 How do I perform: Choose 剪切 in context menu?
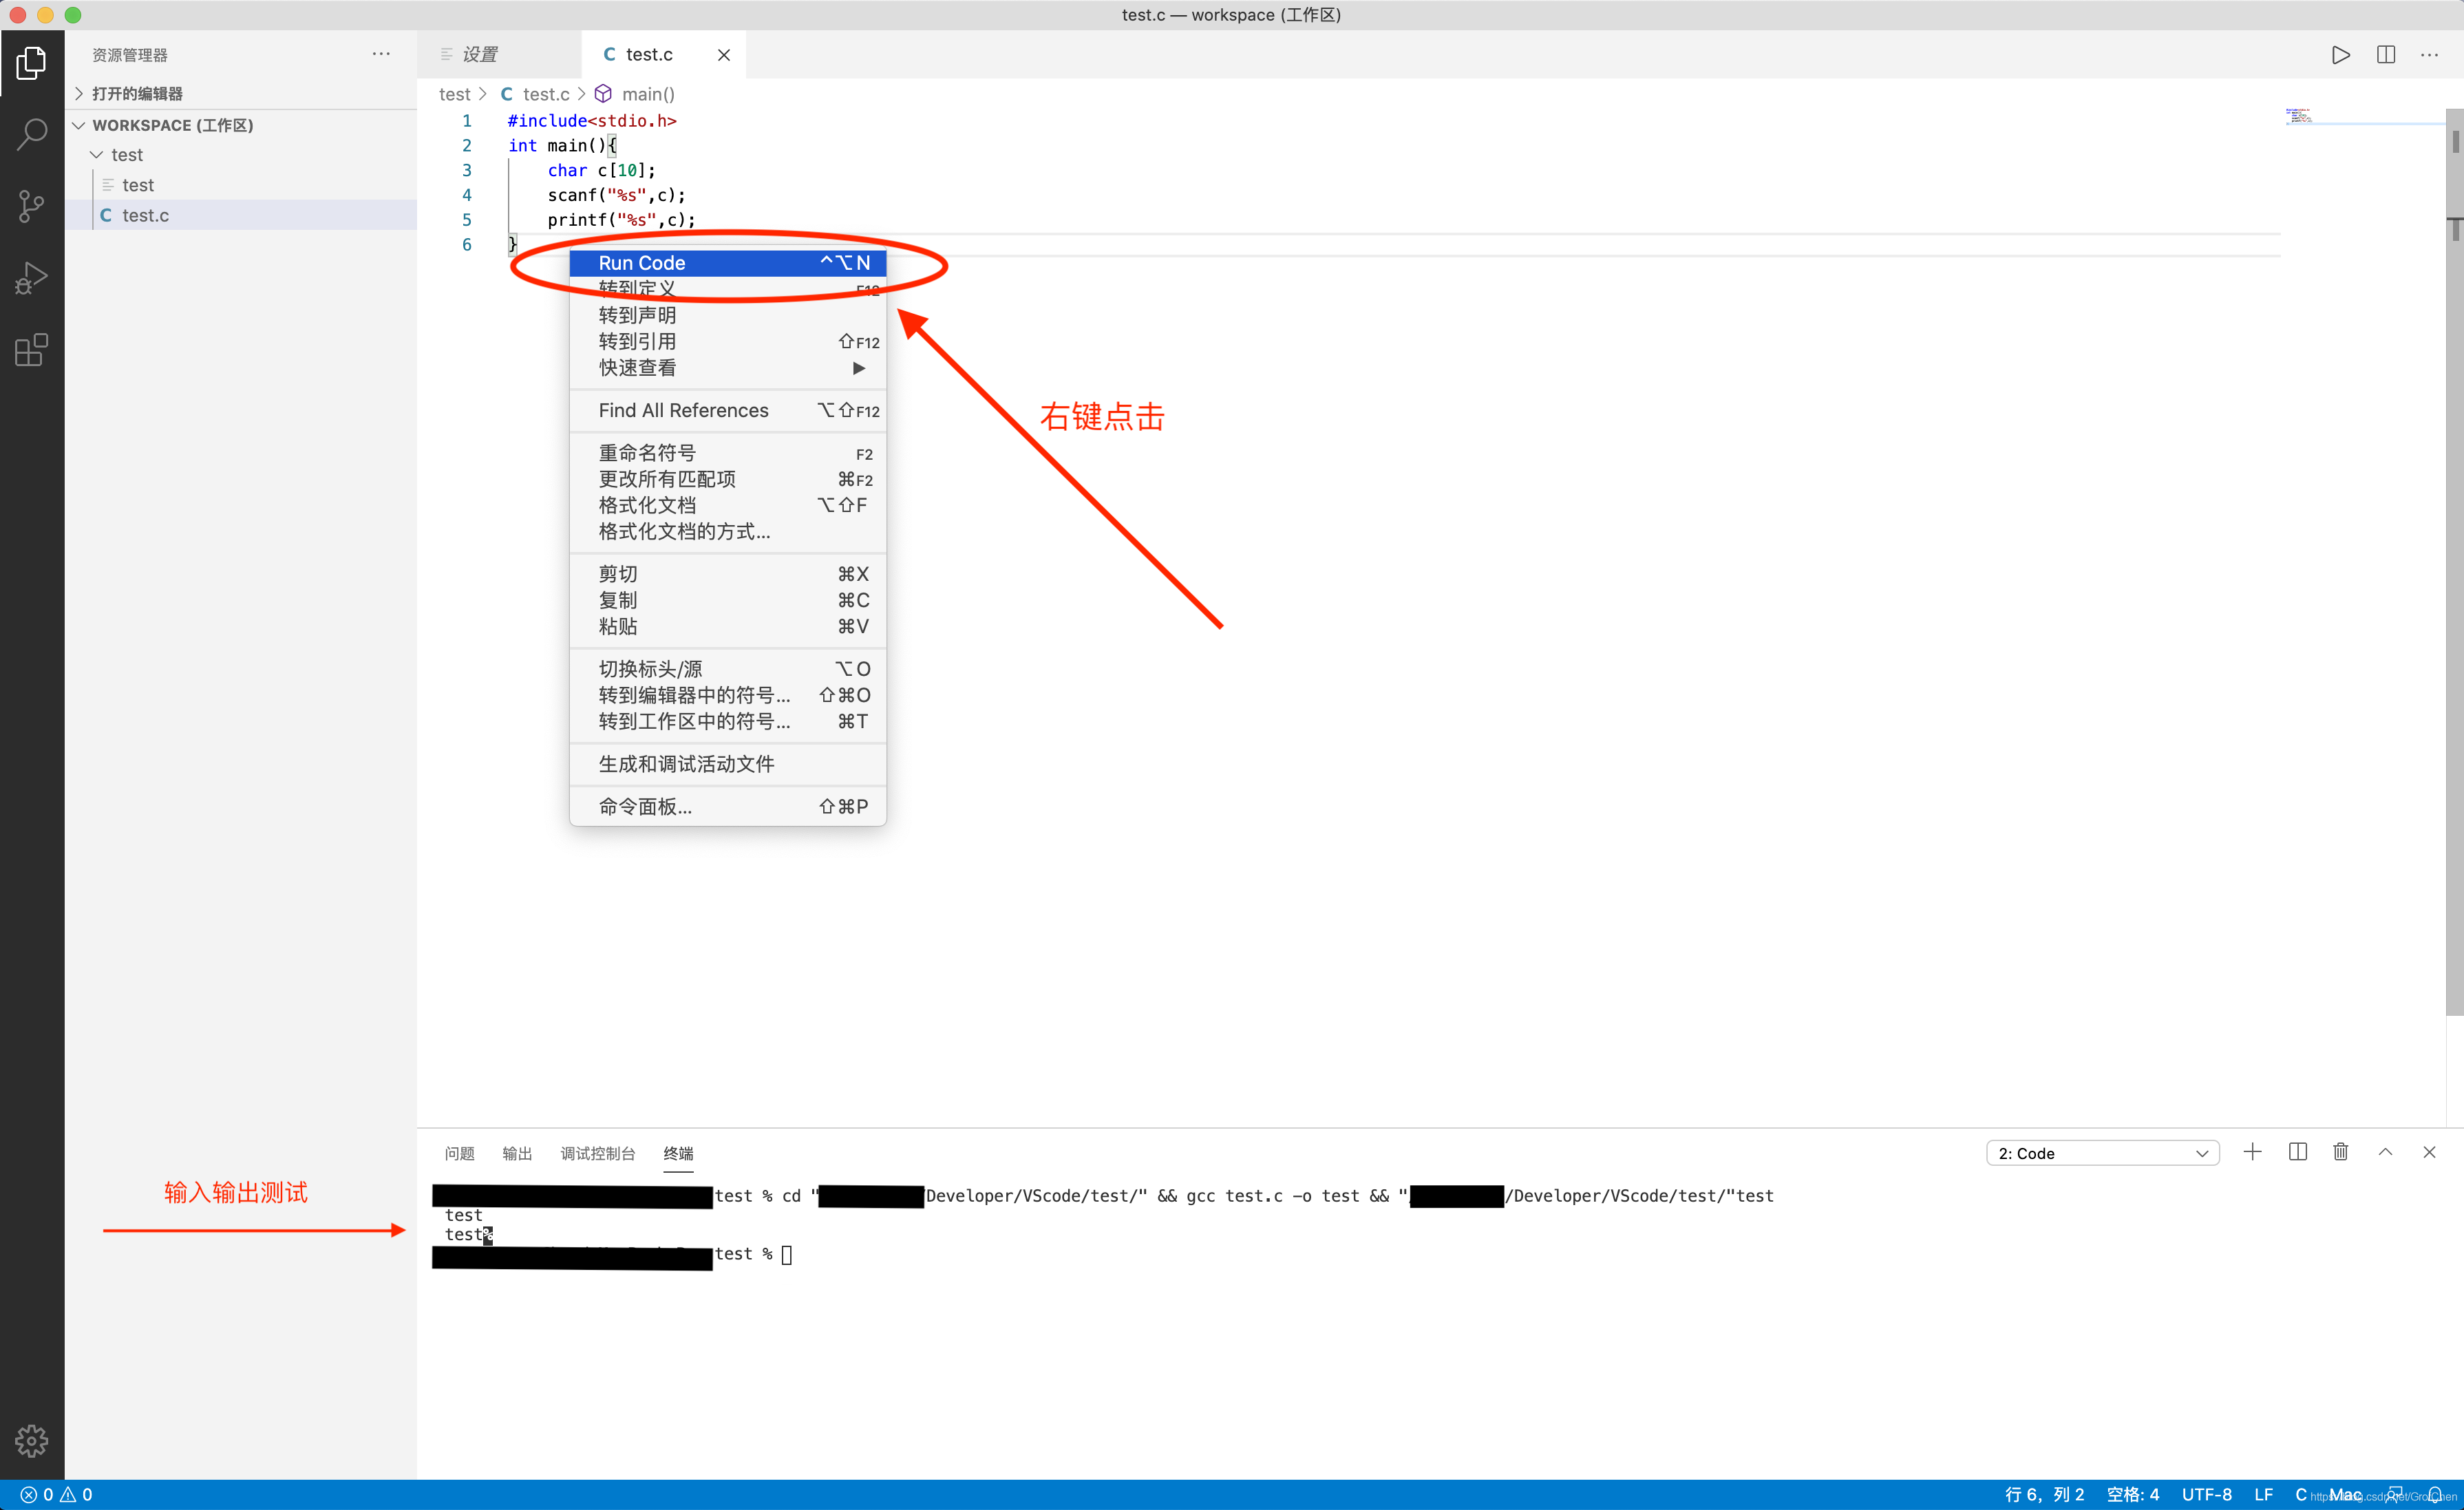(728, 574)
